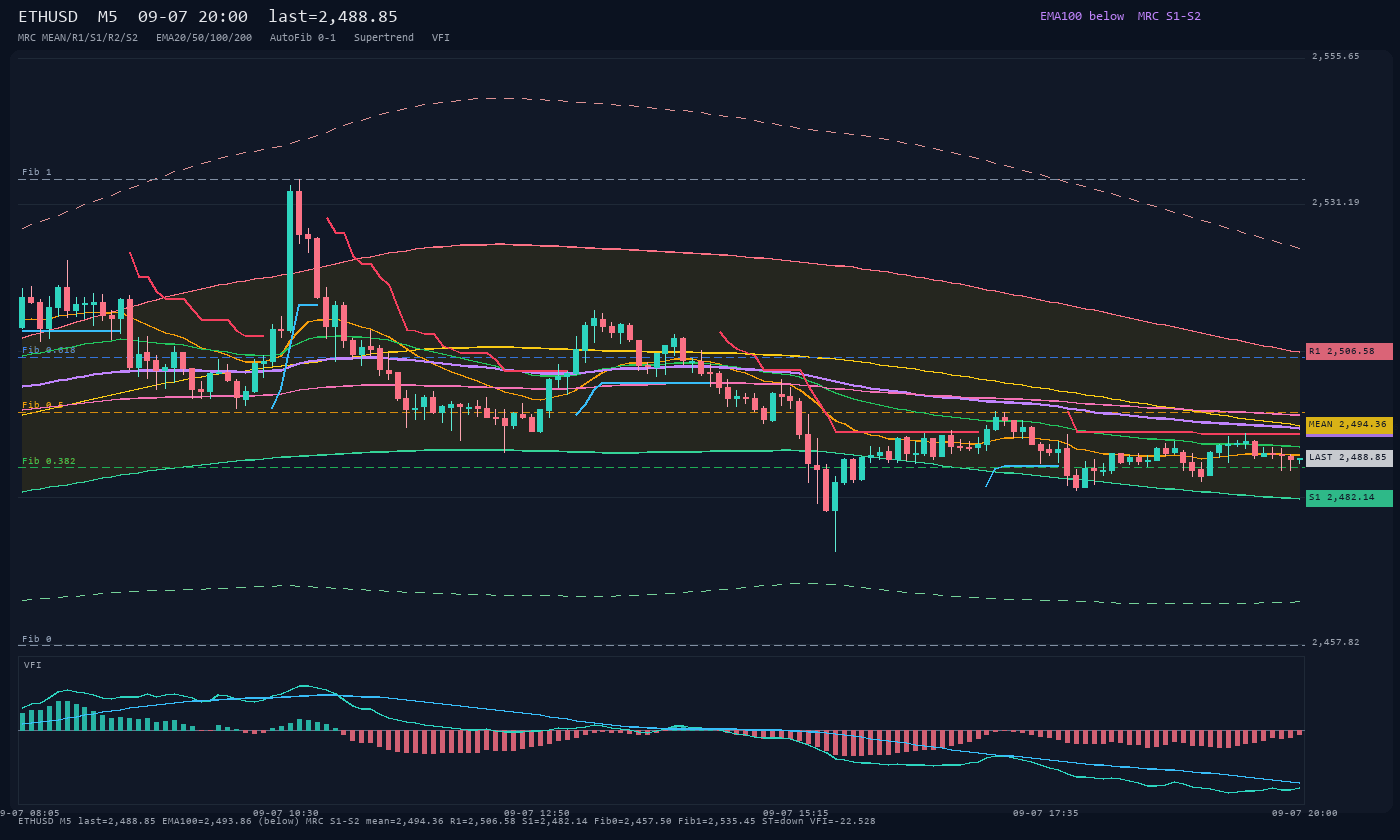This screenshot has width=1400, height=840.
Task: Click the bottom status summary line
Action: (446, 821)
